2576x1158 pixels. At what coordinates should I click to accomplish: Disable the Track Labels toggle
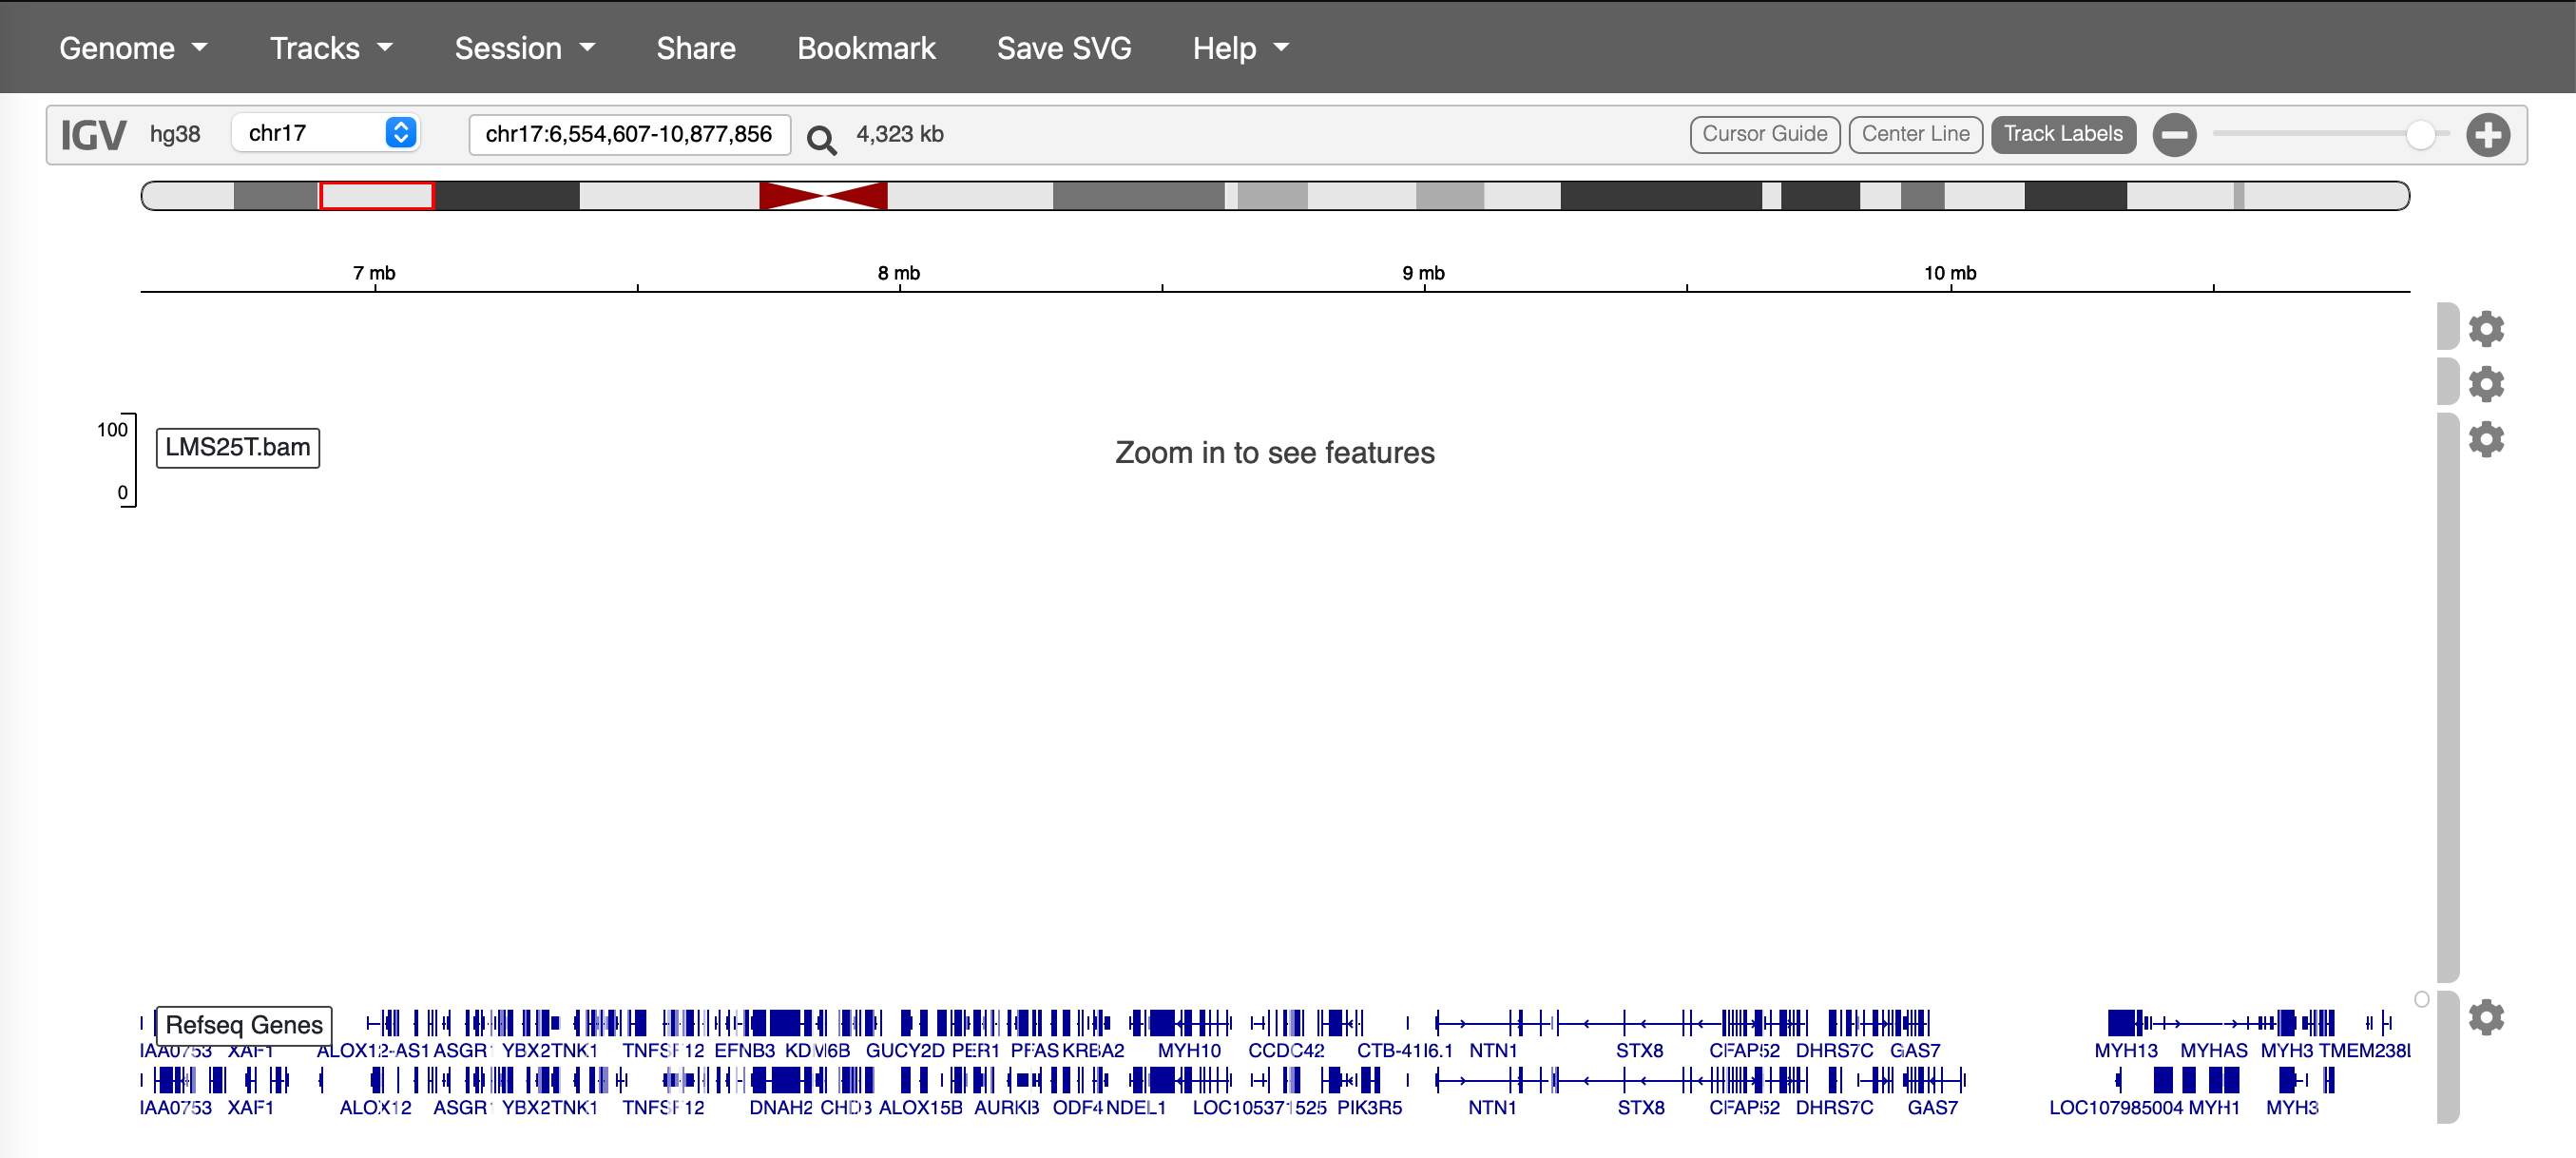pos(2062,134)
